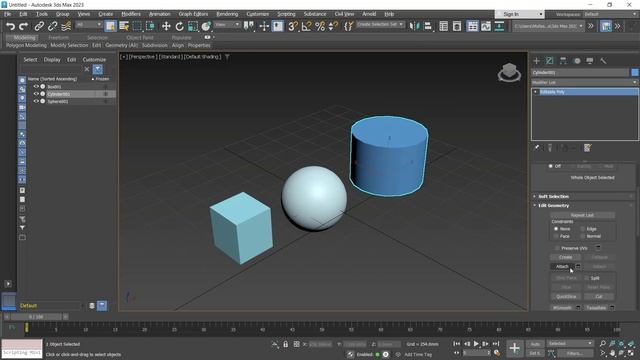Click the Attach button
This screenshot has width=640, height=360.
(562, 267)
